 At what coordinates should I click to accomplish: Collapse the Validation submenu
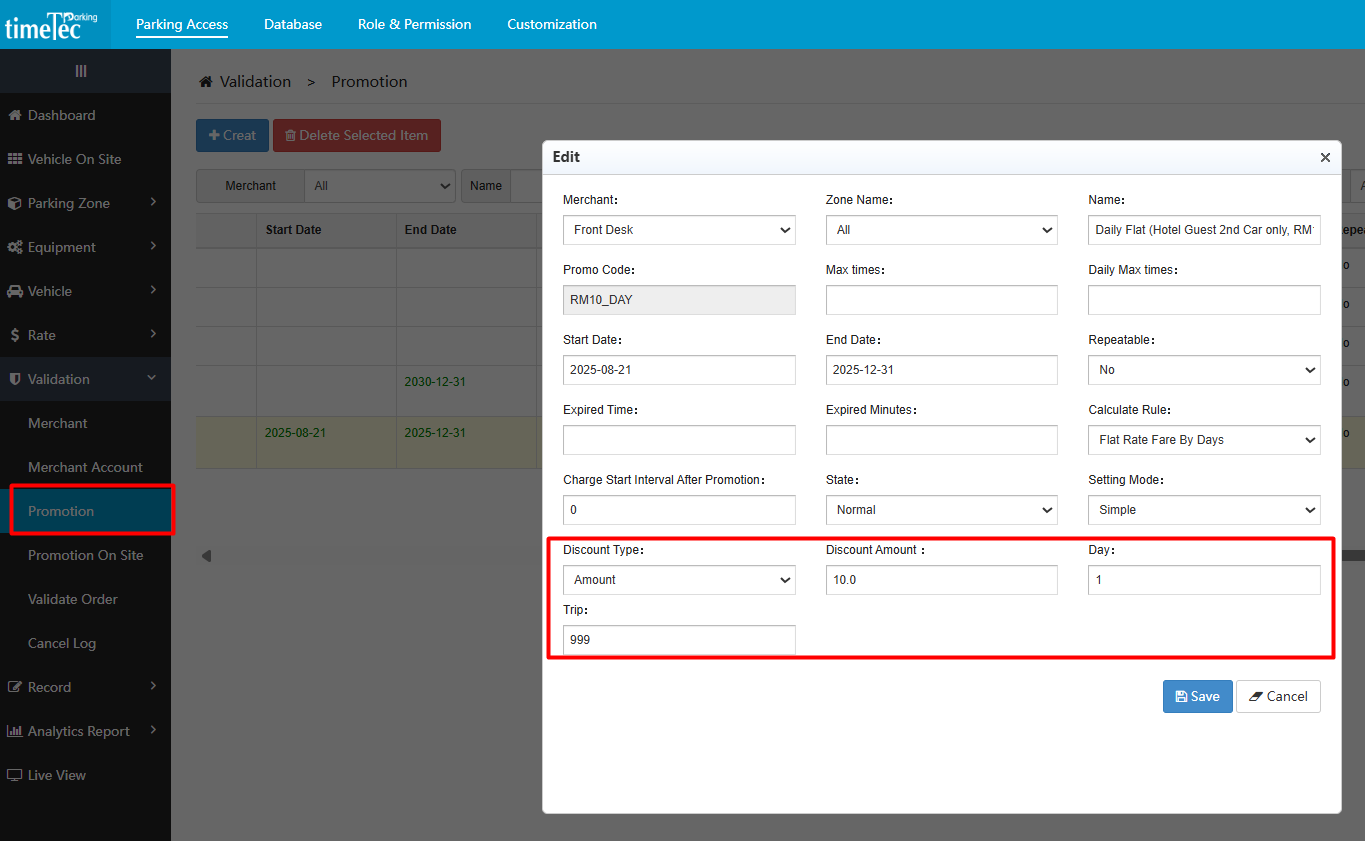[x=152, y=378]
